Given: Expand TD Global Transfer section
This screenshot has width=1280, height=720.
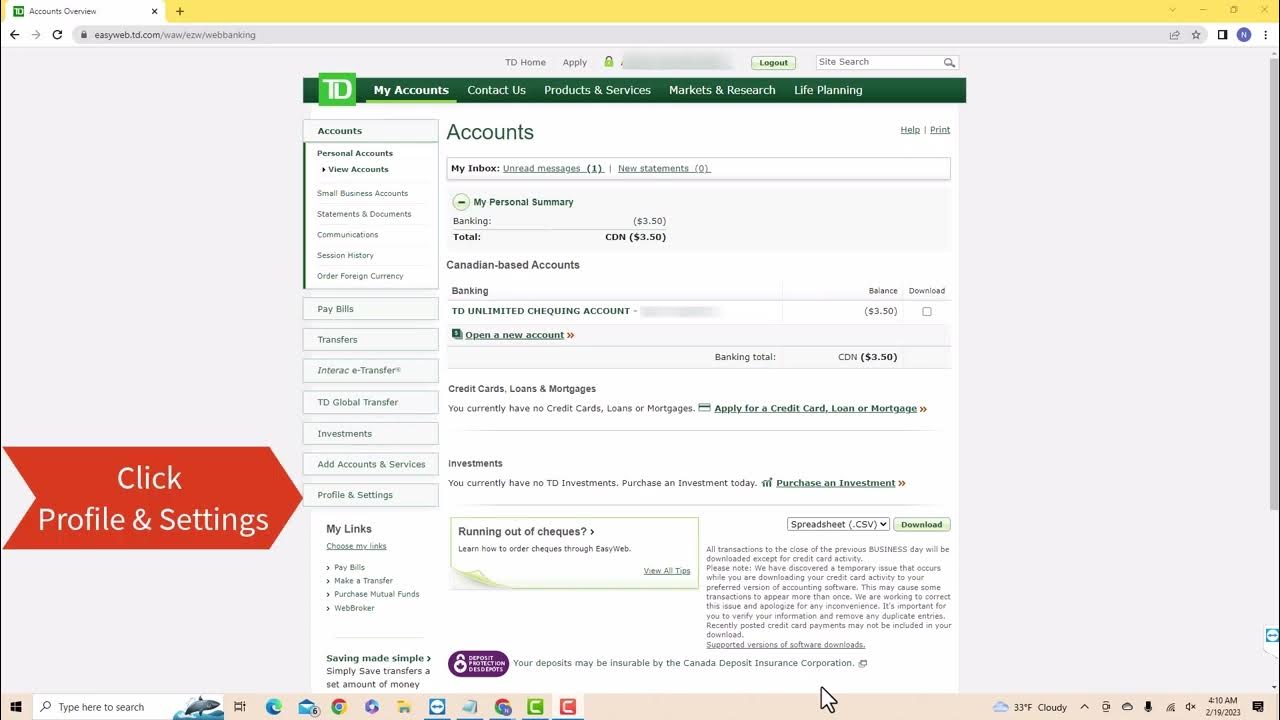Looking at the screenshot, I should [370, 402].
